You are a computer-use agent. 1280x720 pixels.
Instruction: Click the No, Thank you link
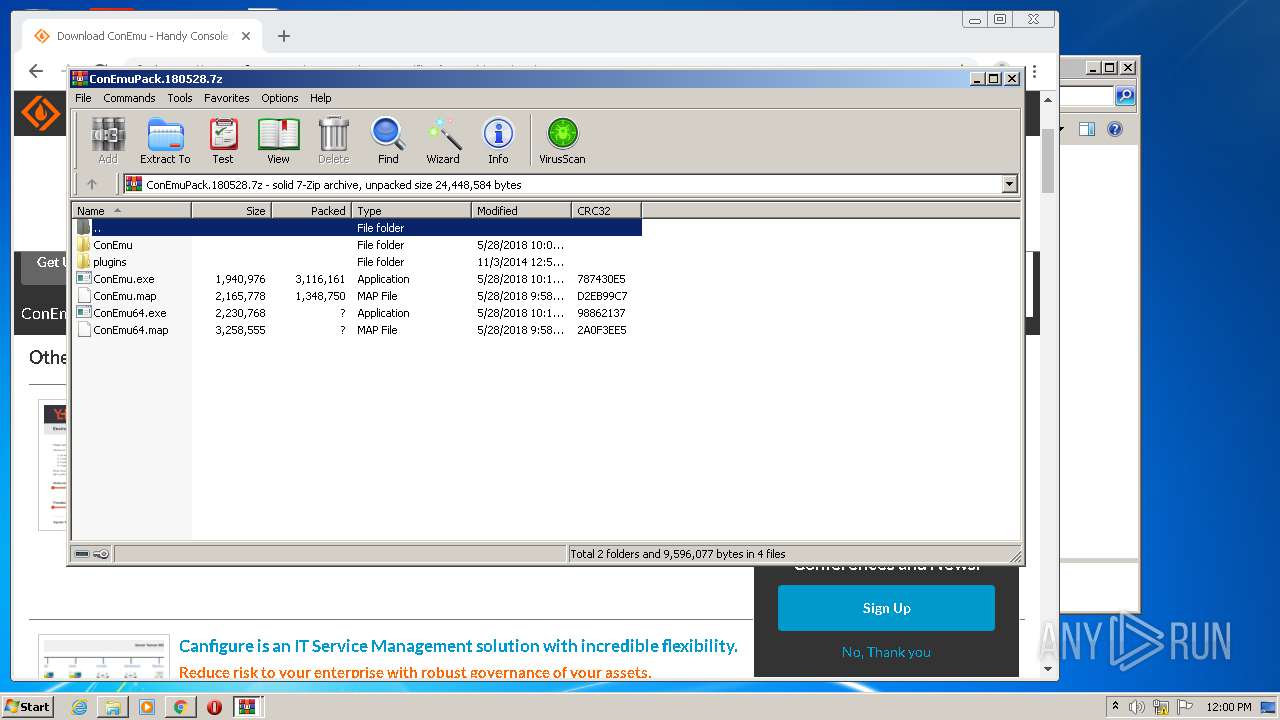click(886, 652)
